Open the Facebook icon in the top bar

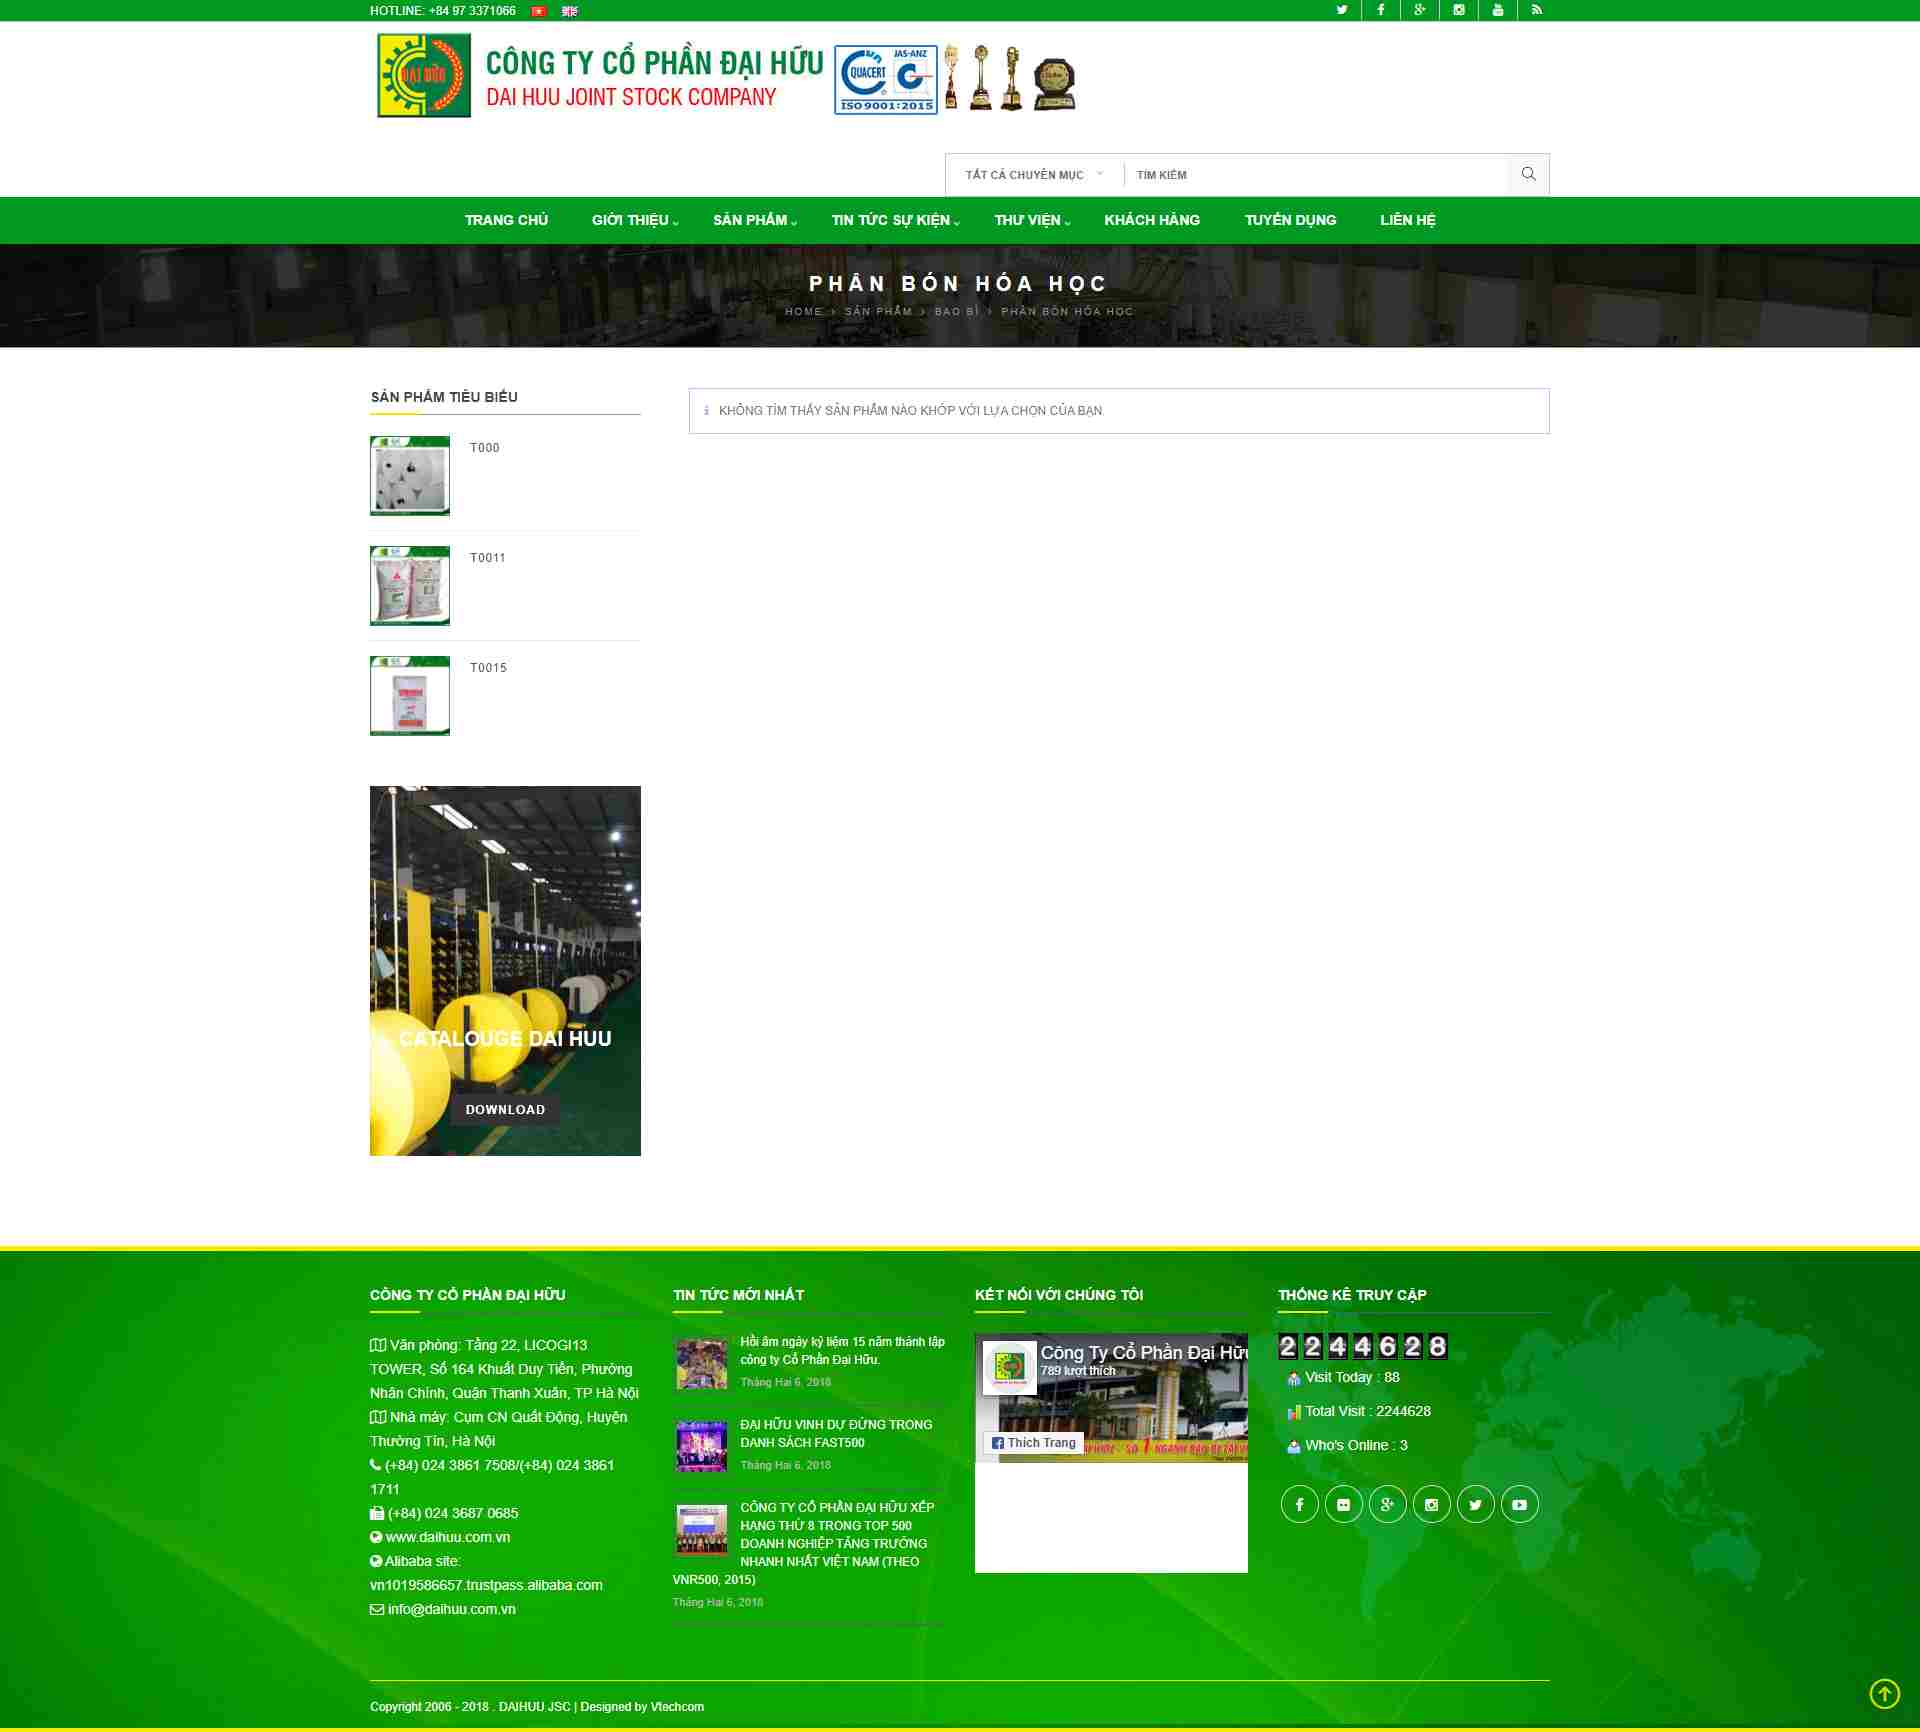(1381, 10)
